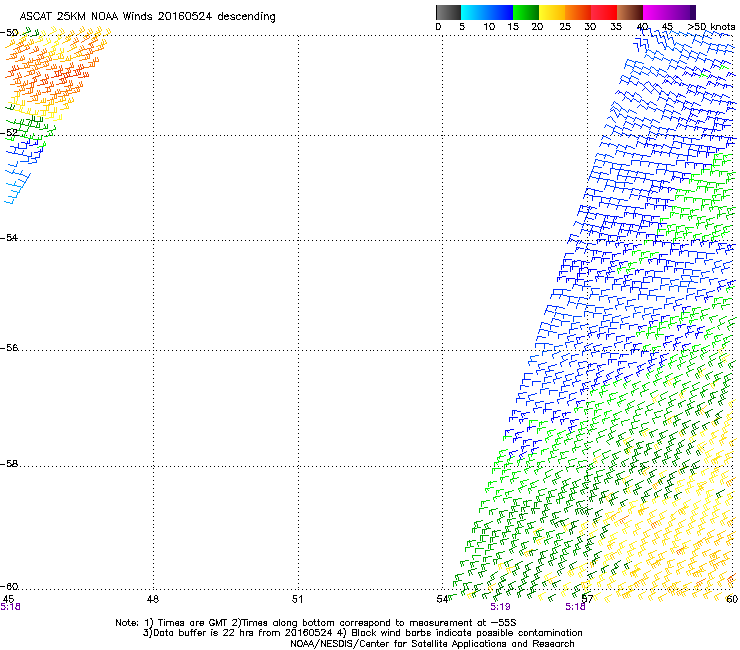The image size is (740, 650).
Task: Click the 54 longitude axis label
Action: [442, 599]
